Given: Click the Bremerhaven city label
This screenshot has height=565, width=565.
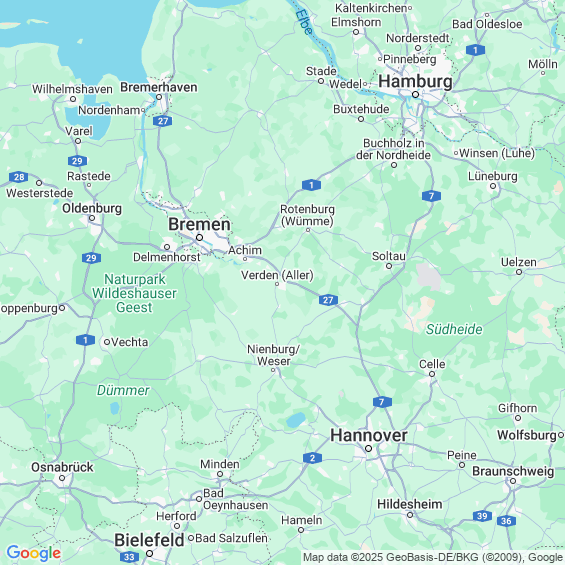Looking at the screenshot, I should (159, 87).
